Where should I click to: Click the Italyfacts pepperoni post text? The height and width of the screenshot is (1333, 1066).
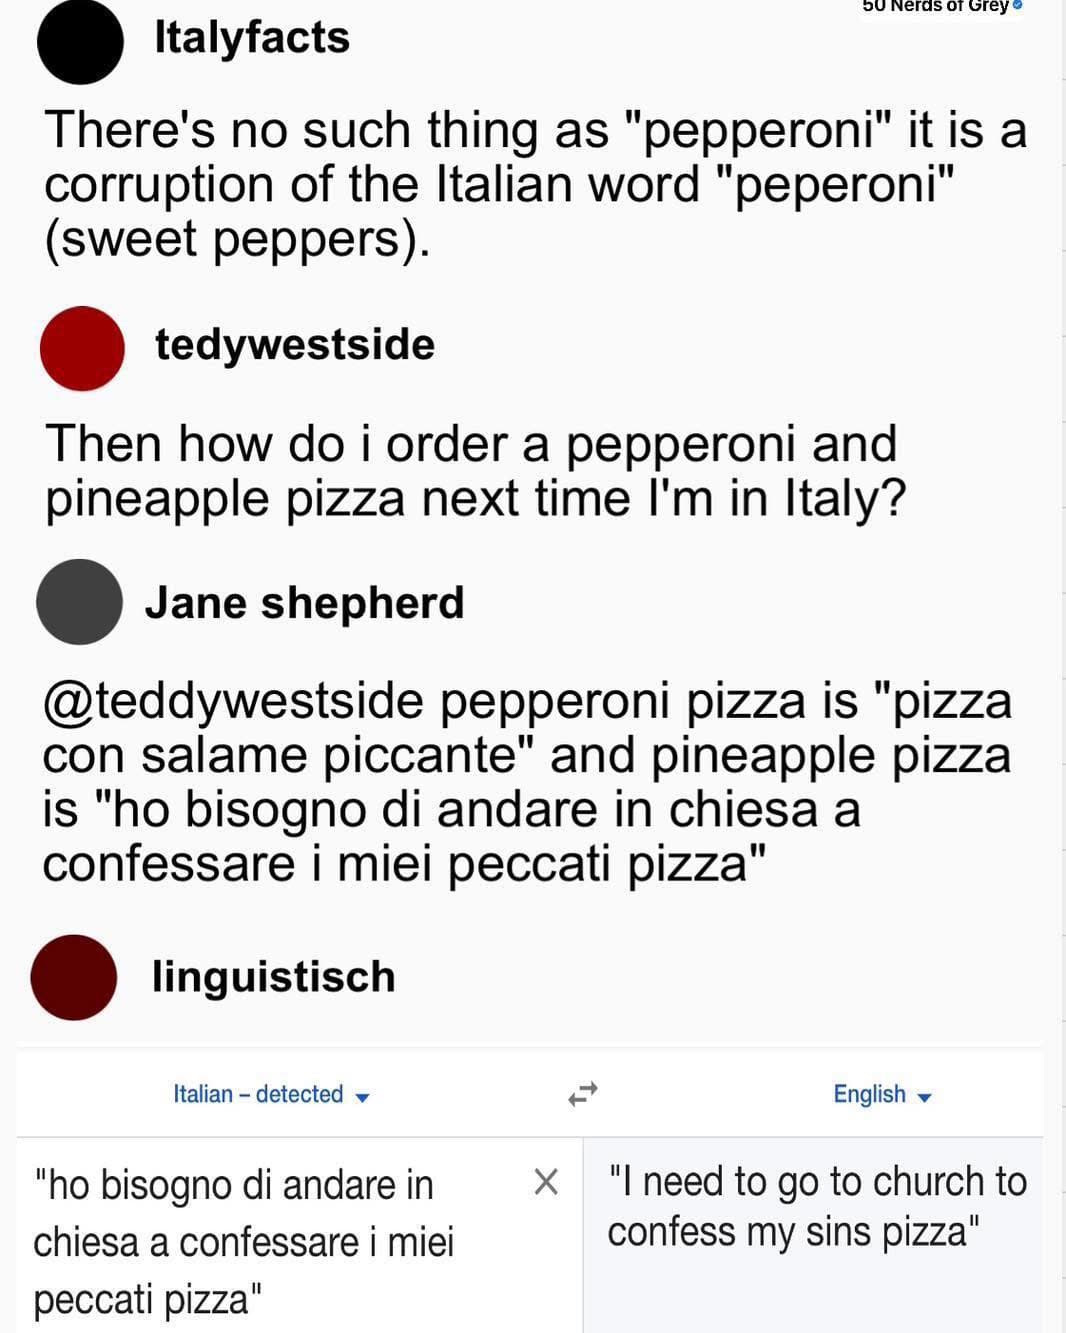click(535, 185)
